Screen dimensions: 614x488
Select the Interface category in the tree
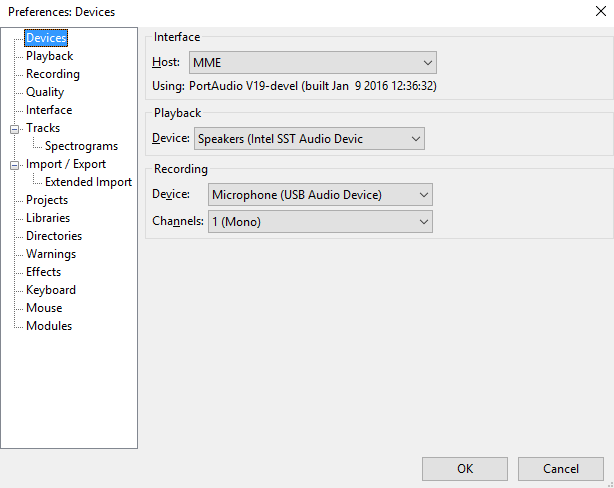tap(49, 110)
